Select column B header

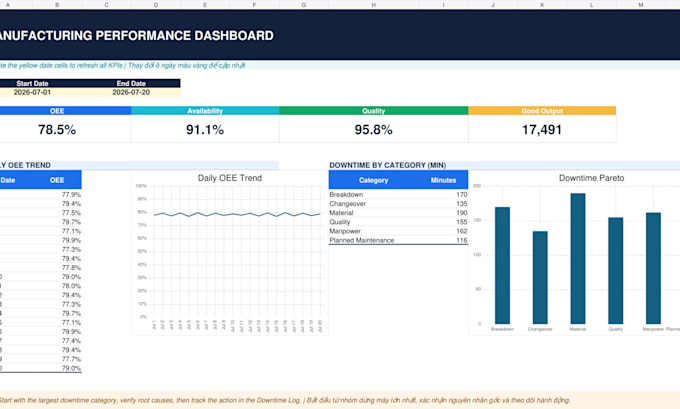pyautogui.click(x=57, y=5)
